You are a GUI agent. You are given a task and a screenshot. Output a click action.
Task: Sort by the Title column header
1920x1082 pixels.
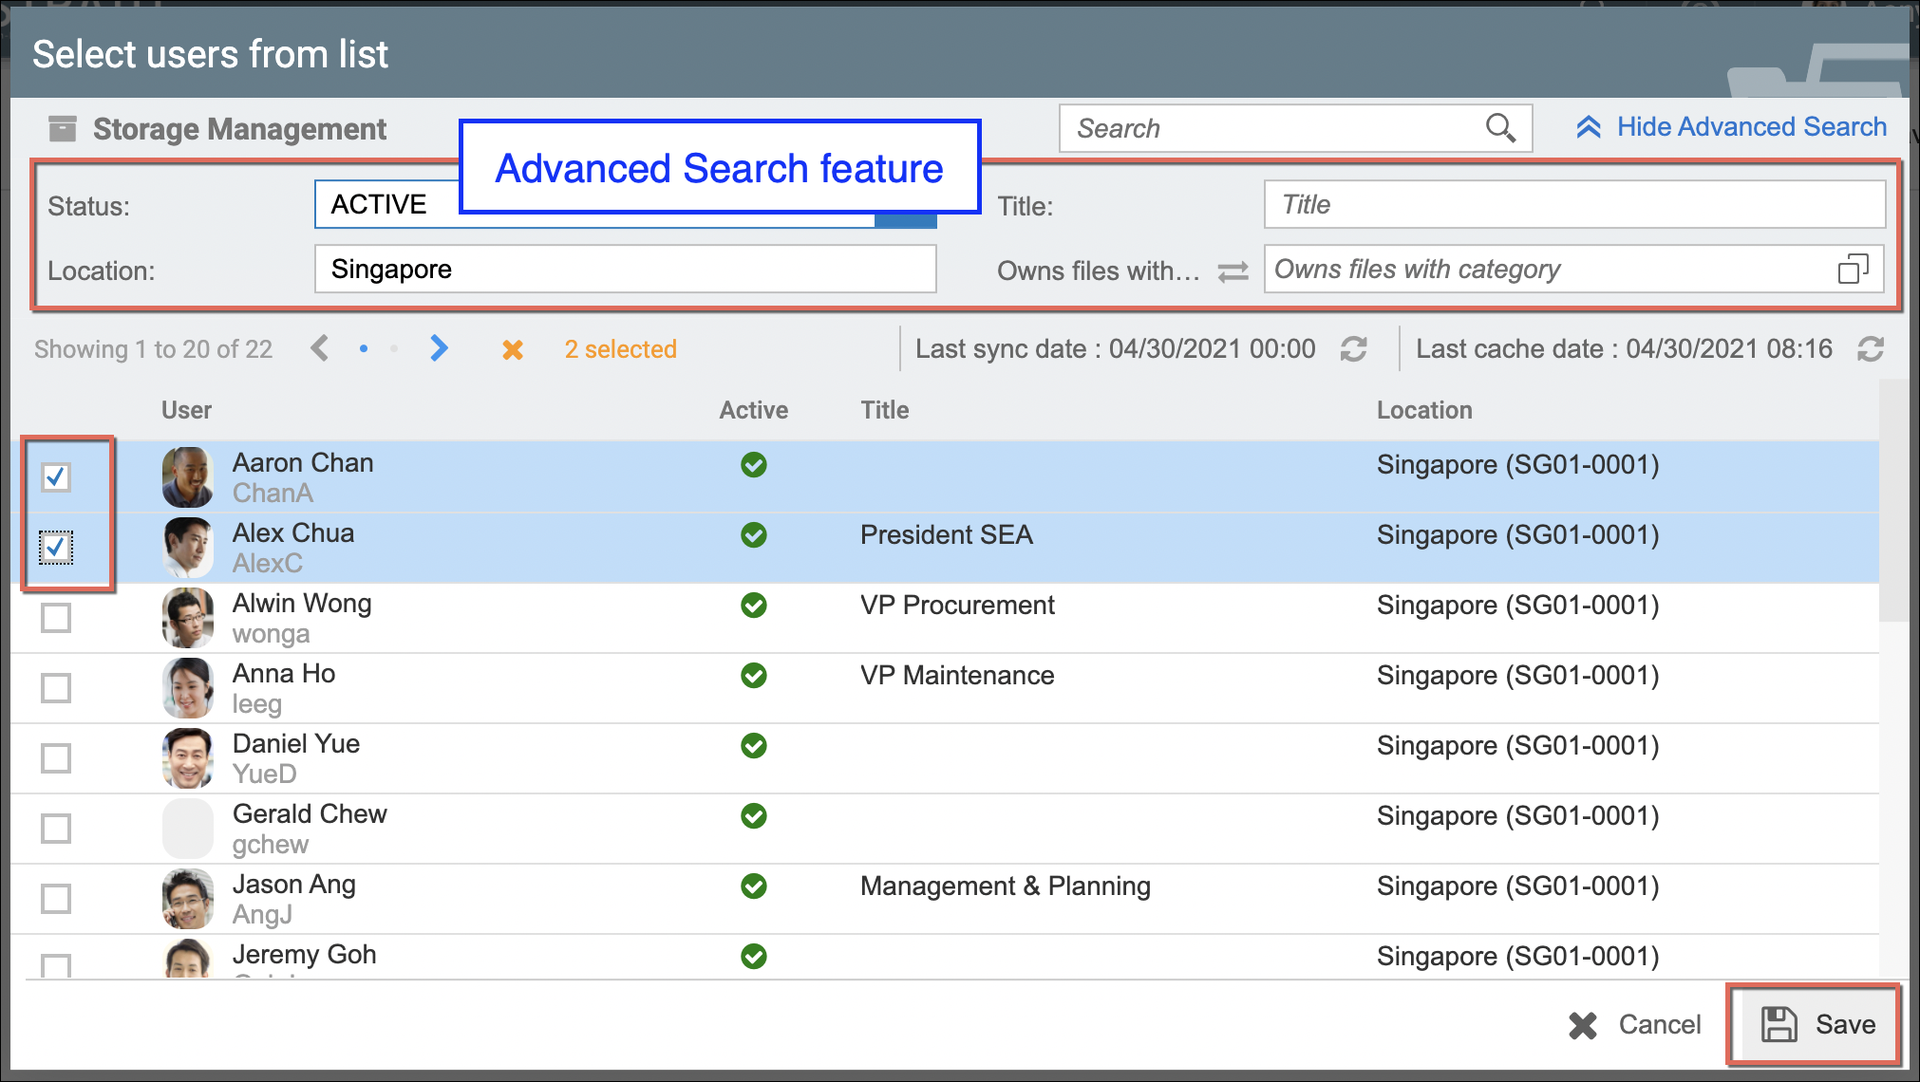pyautogui.click(x=884, y=410)
